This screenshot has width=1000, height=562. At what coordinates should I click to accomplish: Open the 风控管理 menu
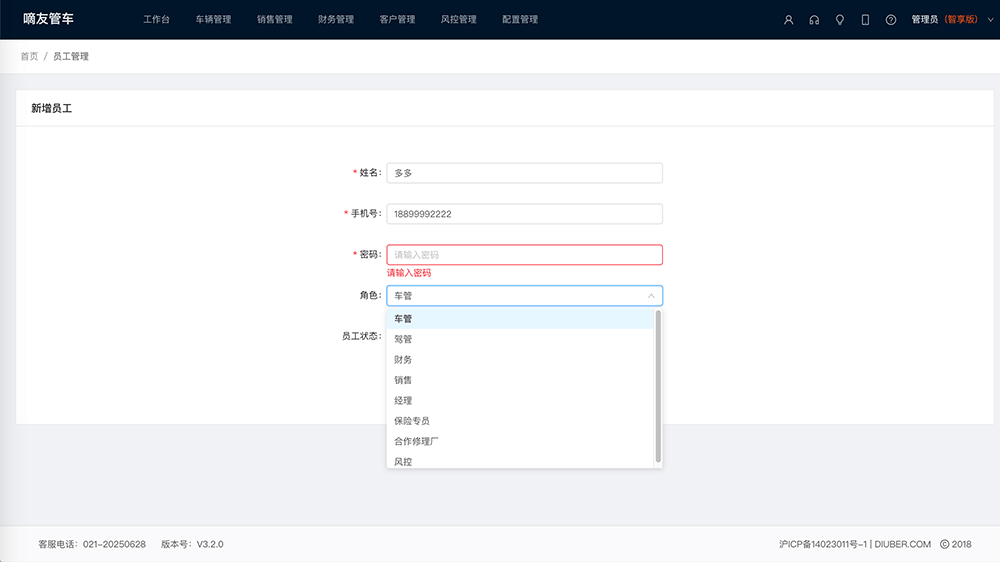pyautogui.click(x=458, y=19)
